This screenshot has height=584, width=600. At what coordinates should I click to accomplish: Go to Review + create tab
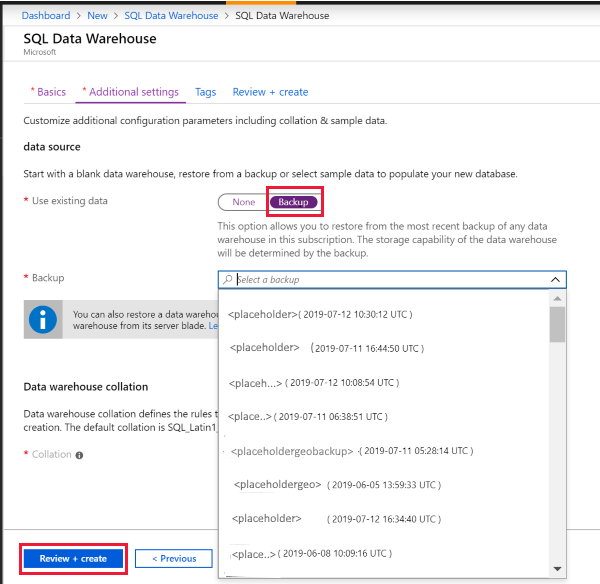click(270, 92)
